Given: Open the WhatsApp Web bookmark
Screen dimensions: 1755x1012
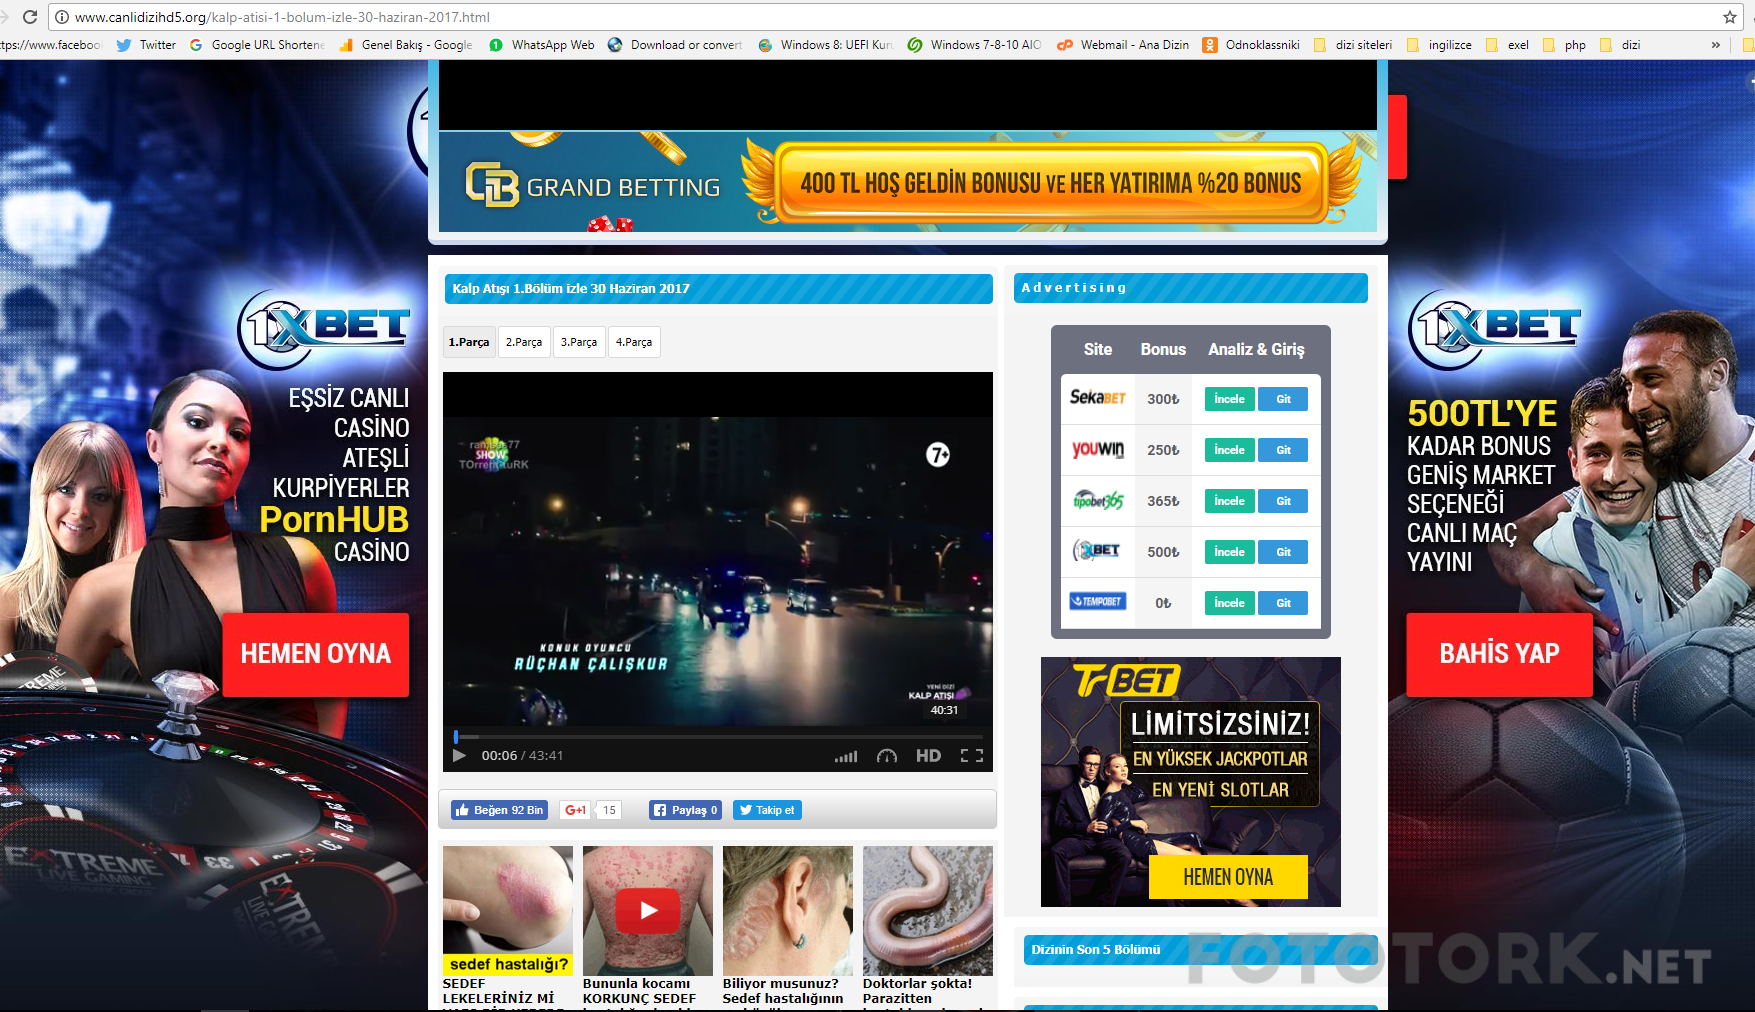Looking at the screenshot, I should tap(541, 45).
